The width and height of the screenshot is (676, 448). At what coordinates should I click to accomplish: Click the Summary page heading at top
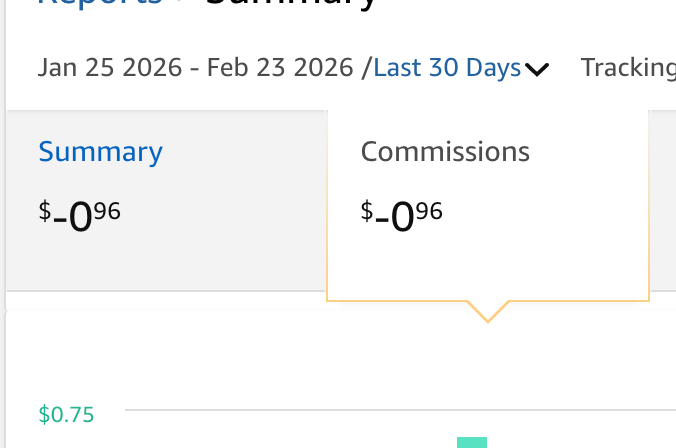pos(290,3)
